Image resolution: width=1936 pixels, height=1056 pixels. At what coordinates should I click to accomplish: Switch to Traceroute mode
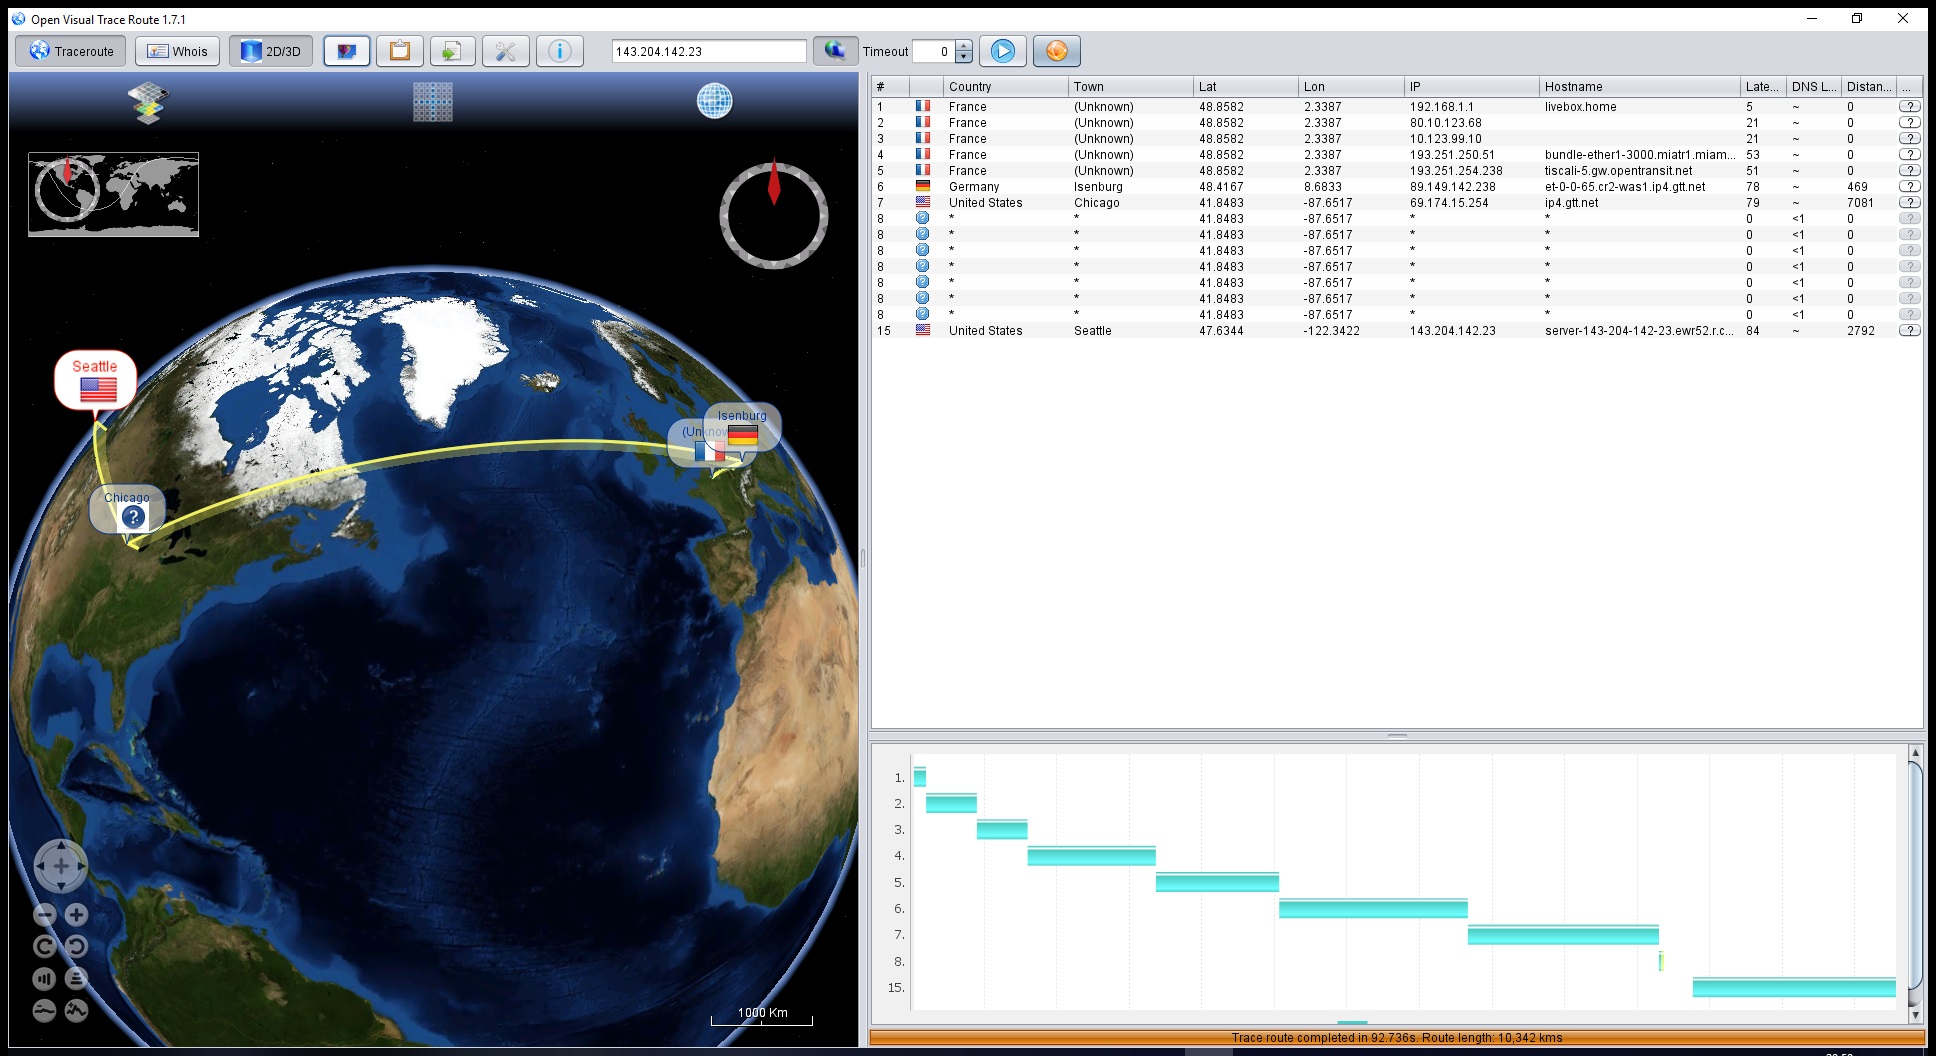pos(71,51)
